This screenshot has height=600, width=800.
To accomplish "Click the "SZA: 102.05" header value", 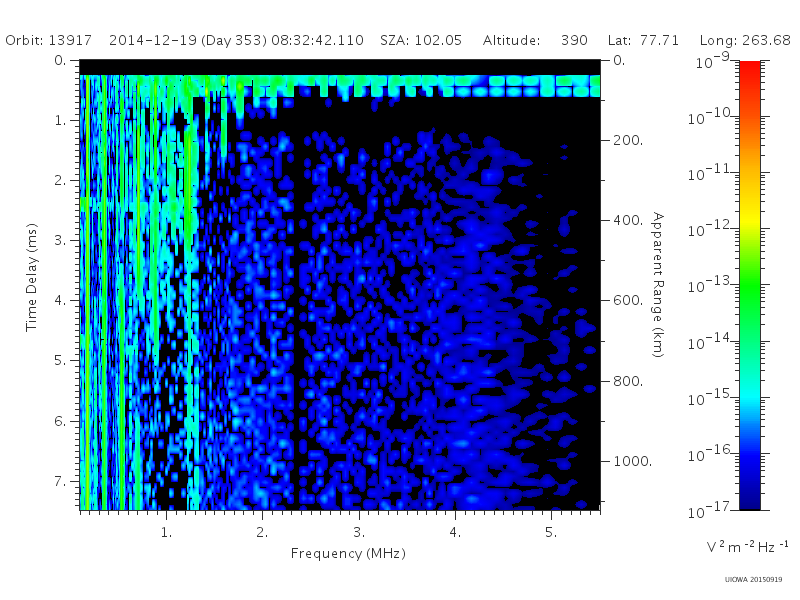I will click(x=421, y=40).
